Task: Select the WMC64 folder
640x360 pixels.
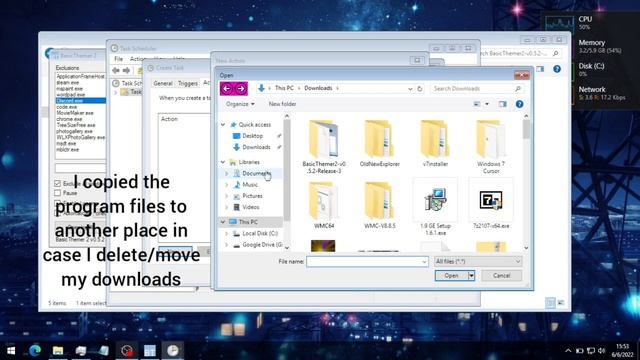Action: (x=324, y=205)
